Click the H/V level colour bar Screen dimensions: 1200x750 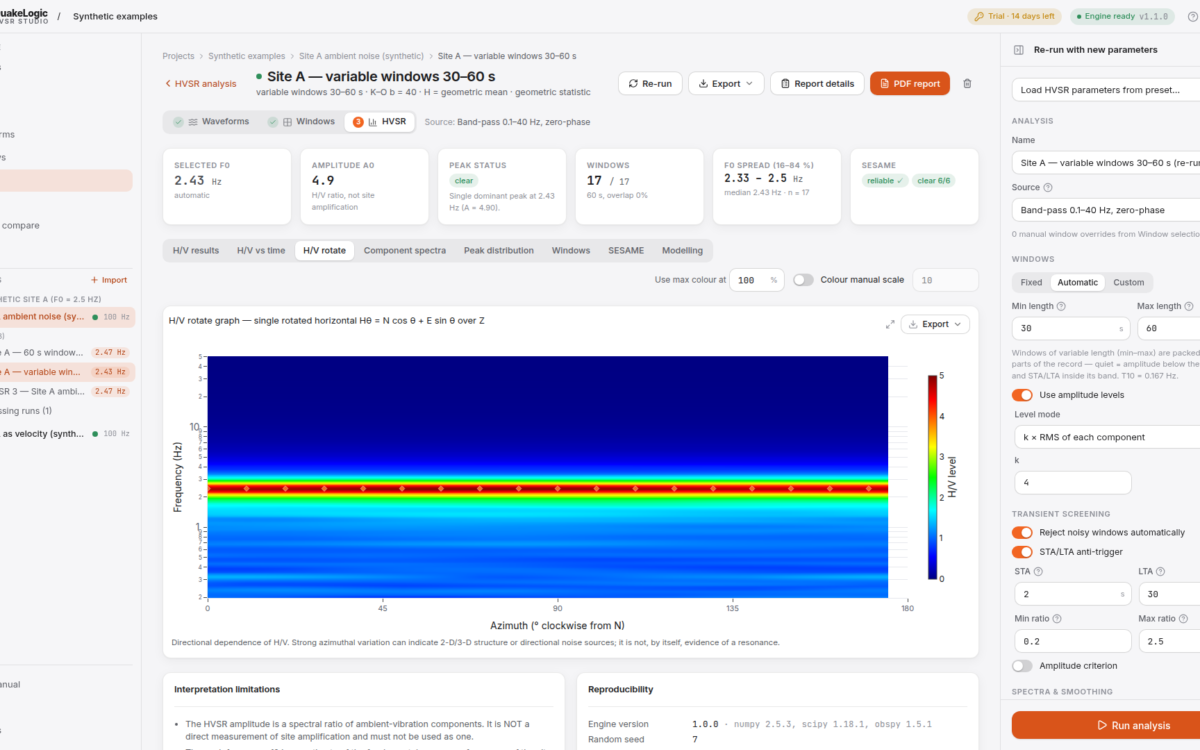932,477
